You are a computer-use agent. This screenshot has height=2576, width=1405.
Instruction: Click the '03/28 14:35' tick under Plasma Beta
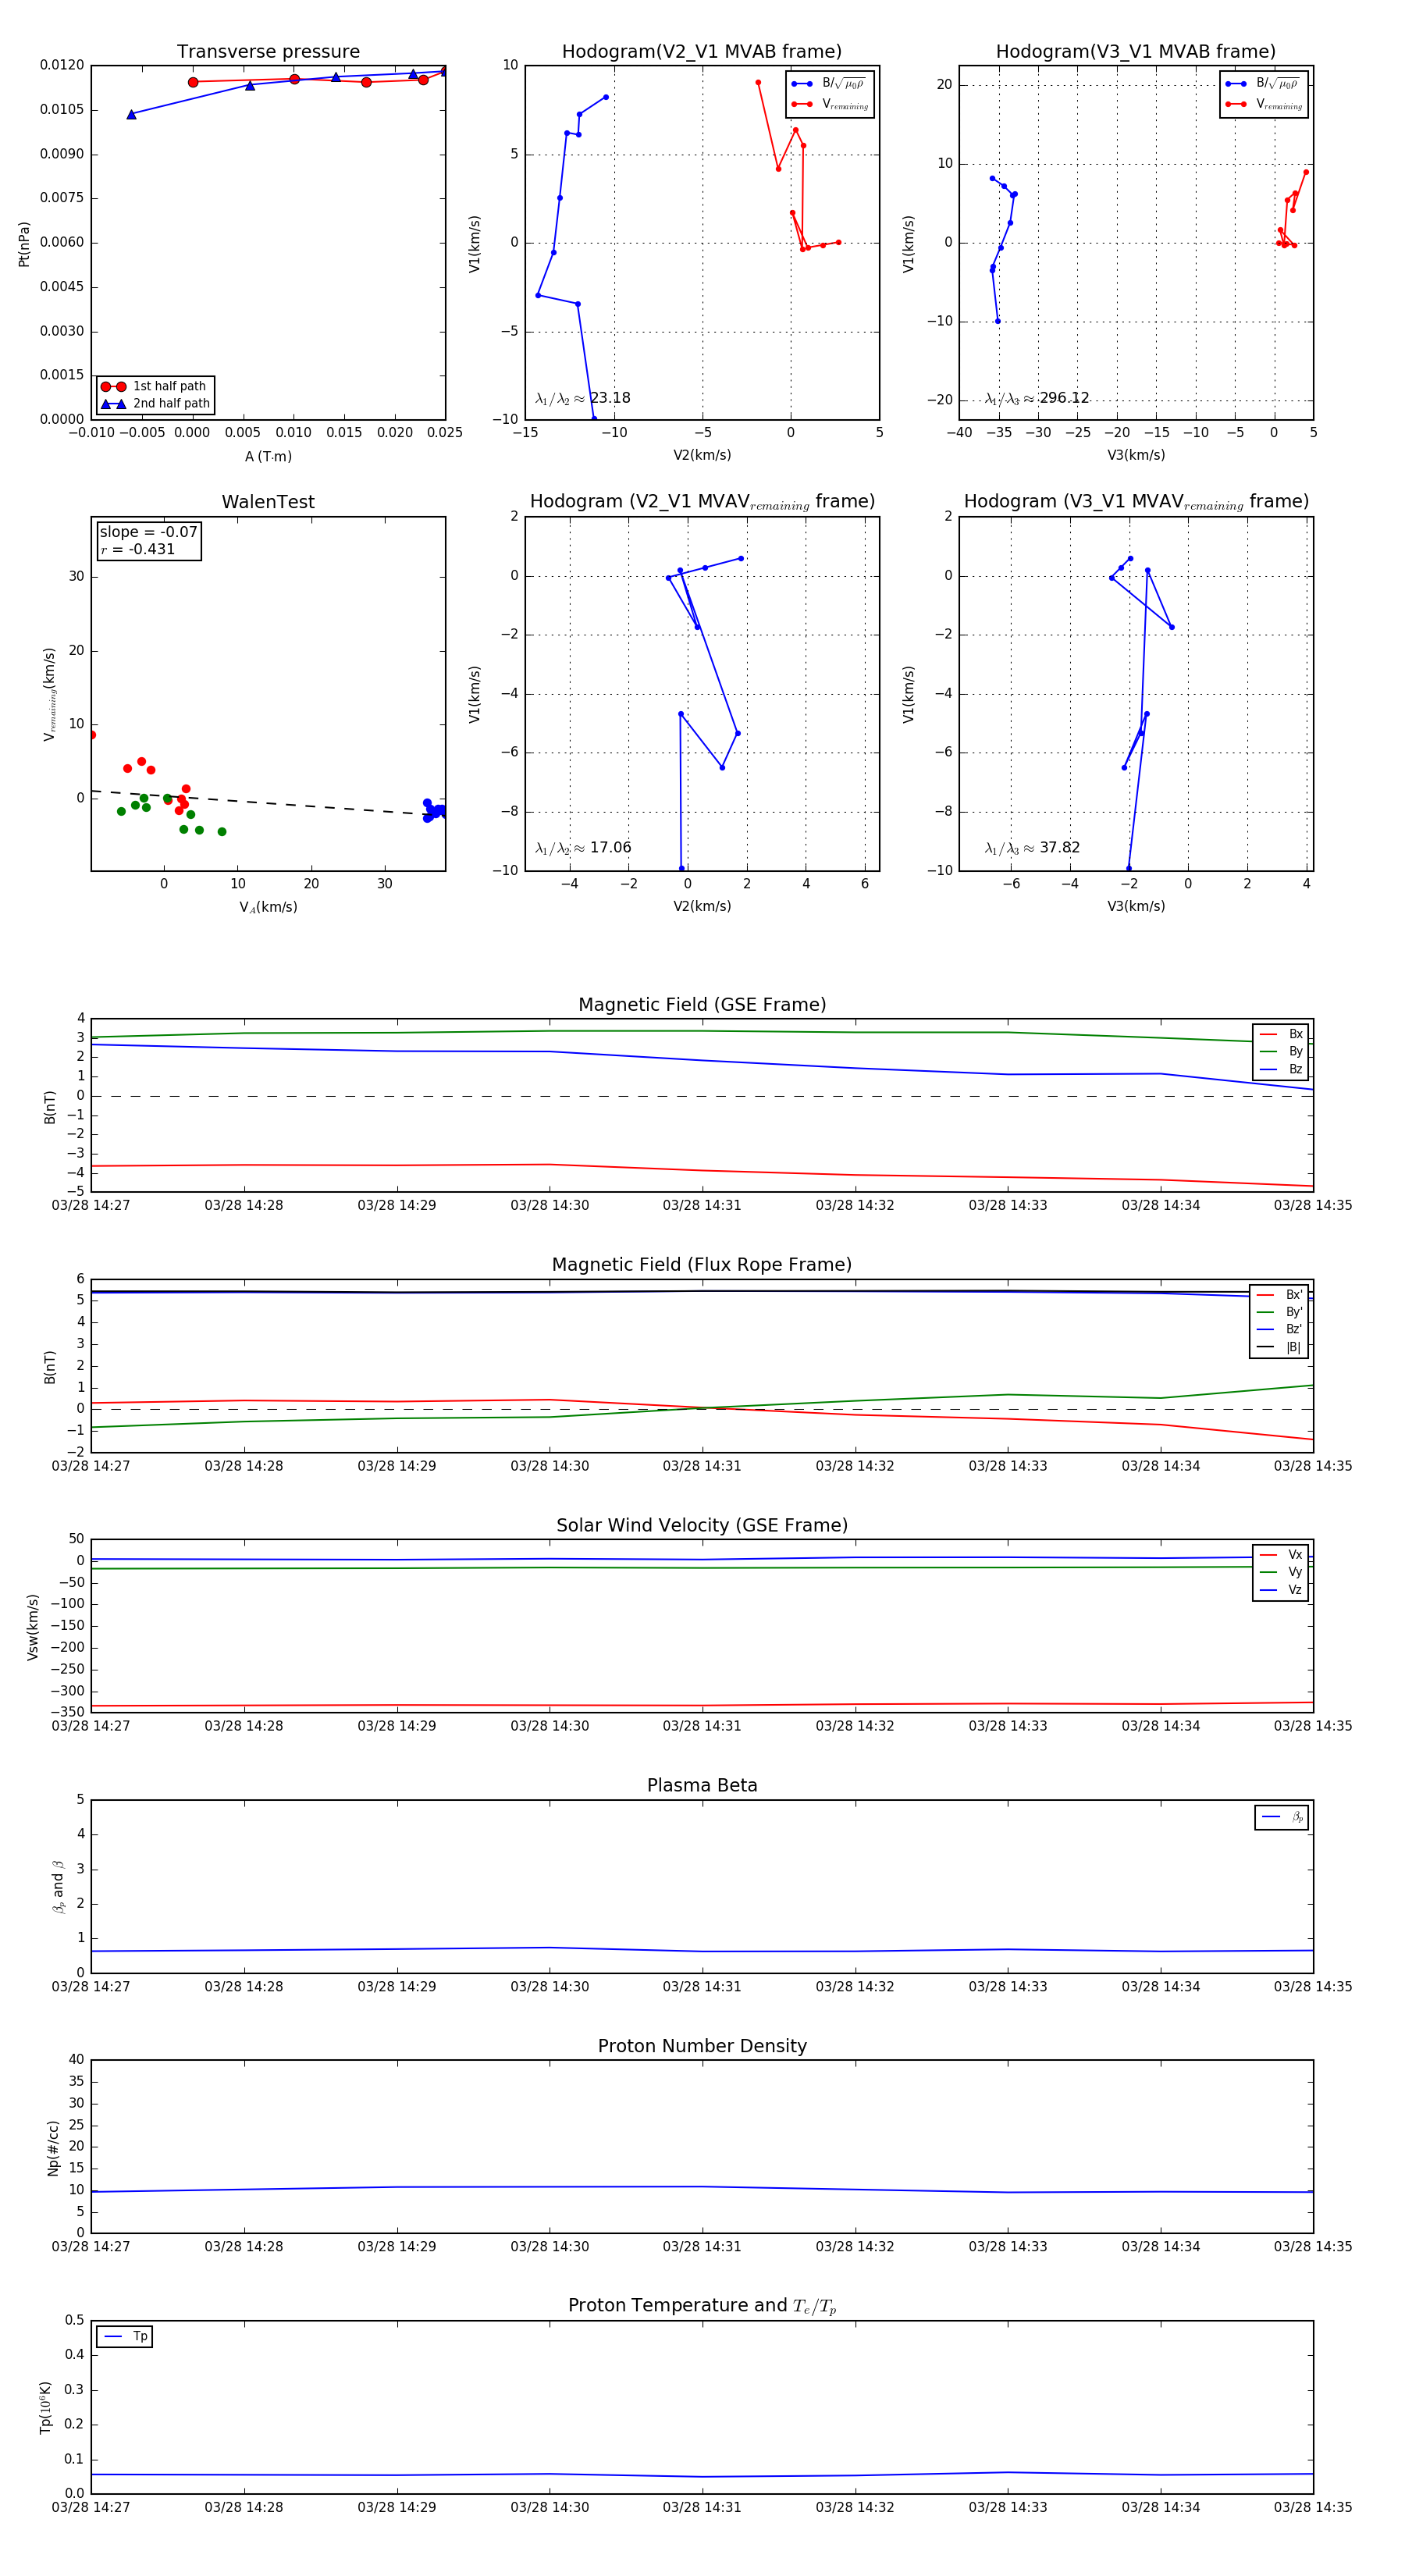pyautogui.click(x=1313, y=1987)
